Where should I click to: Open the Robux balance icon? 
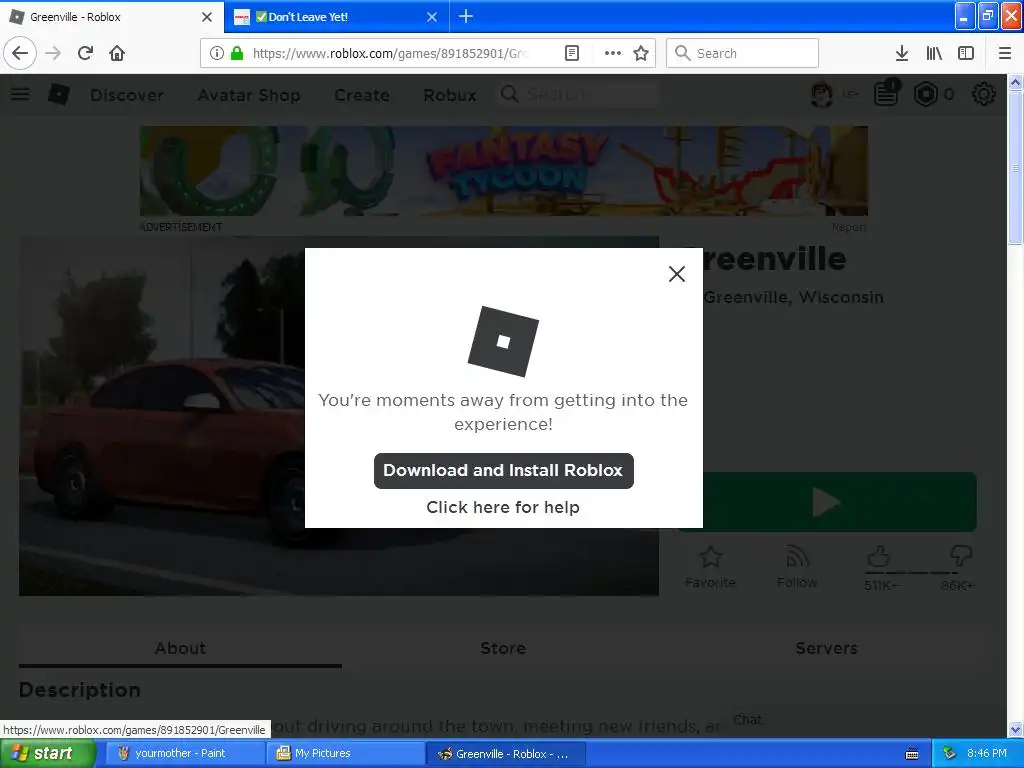click(925, 95)
